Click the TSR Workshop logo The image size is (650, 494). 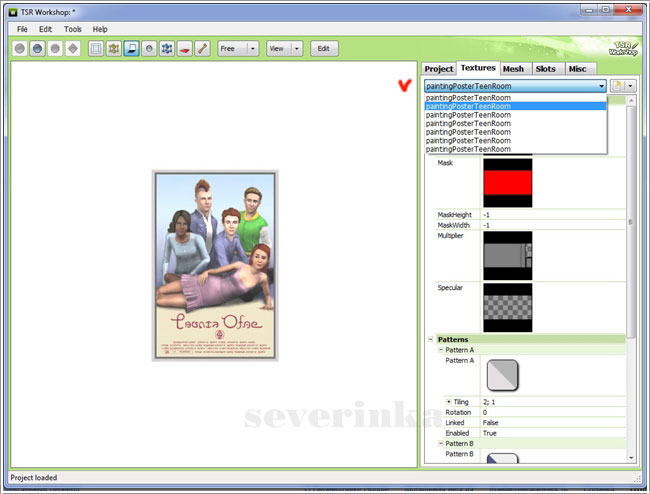623,48
